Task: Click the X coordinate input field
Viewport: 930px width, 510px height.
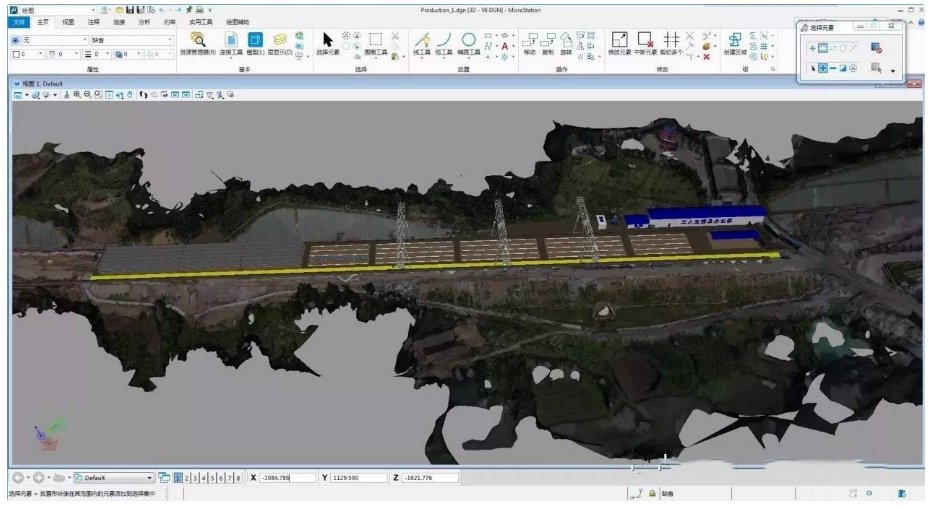Action: (x=288, y=477)
